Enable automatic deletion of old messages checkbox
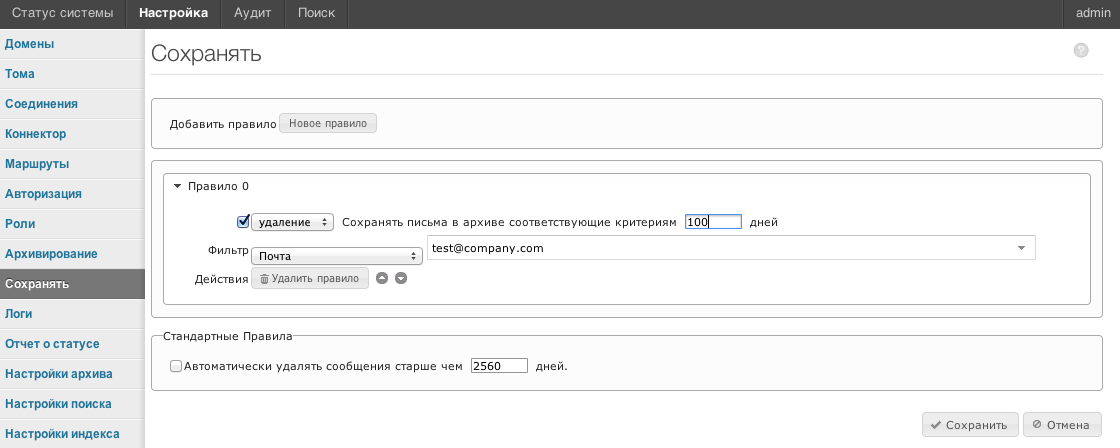Image resolution: width=1120 pixels, height=448 pixels. coord(176,366)
